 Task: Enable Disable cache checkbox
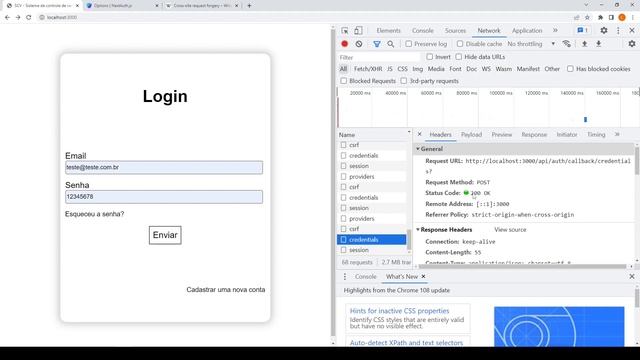(x=460, y=44)
